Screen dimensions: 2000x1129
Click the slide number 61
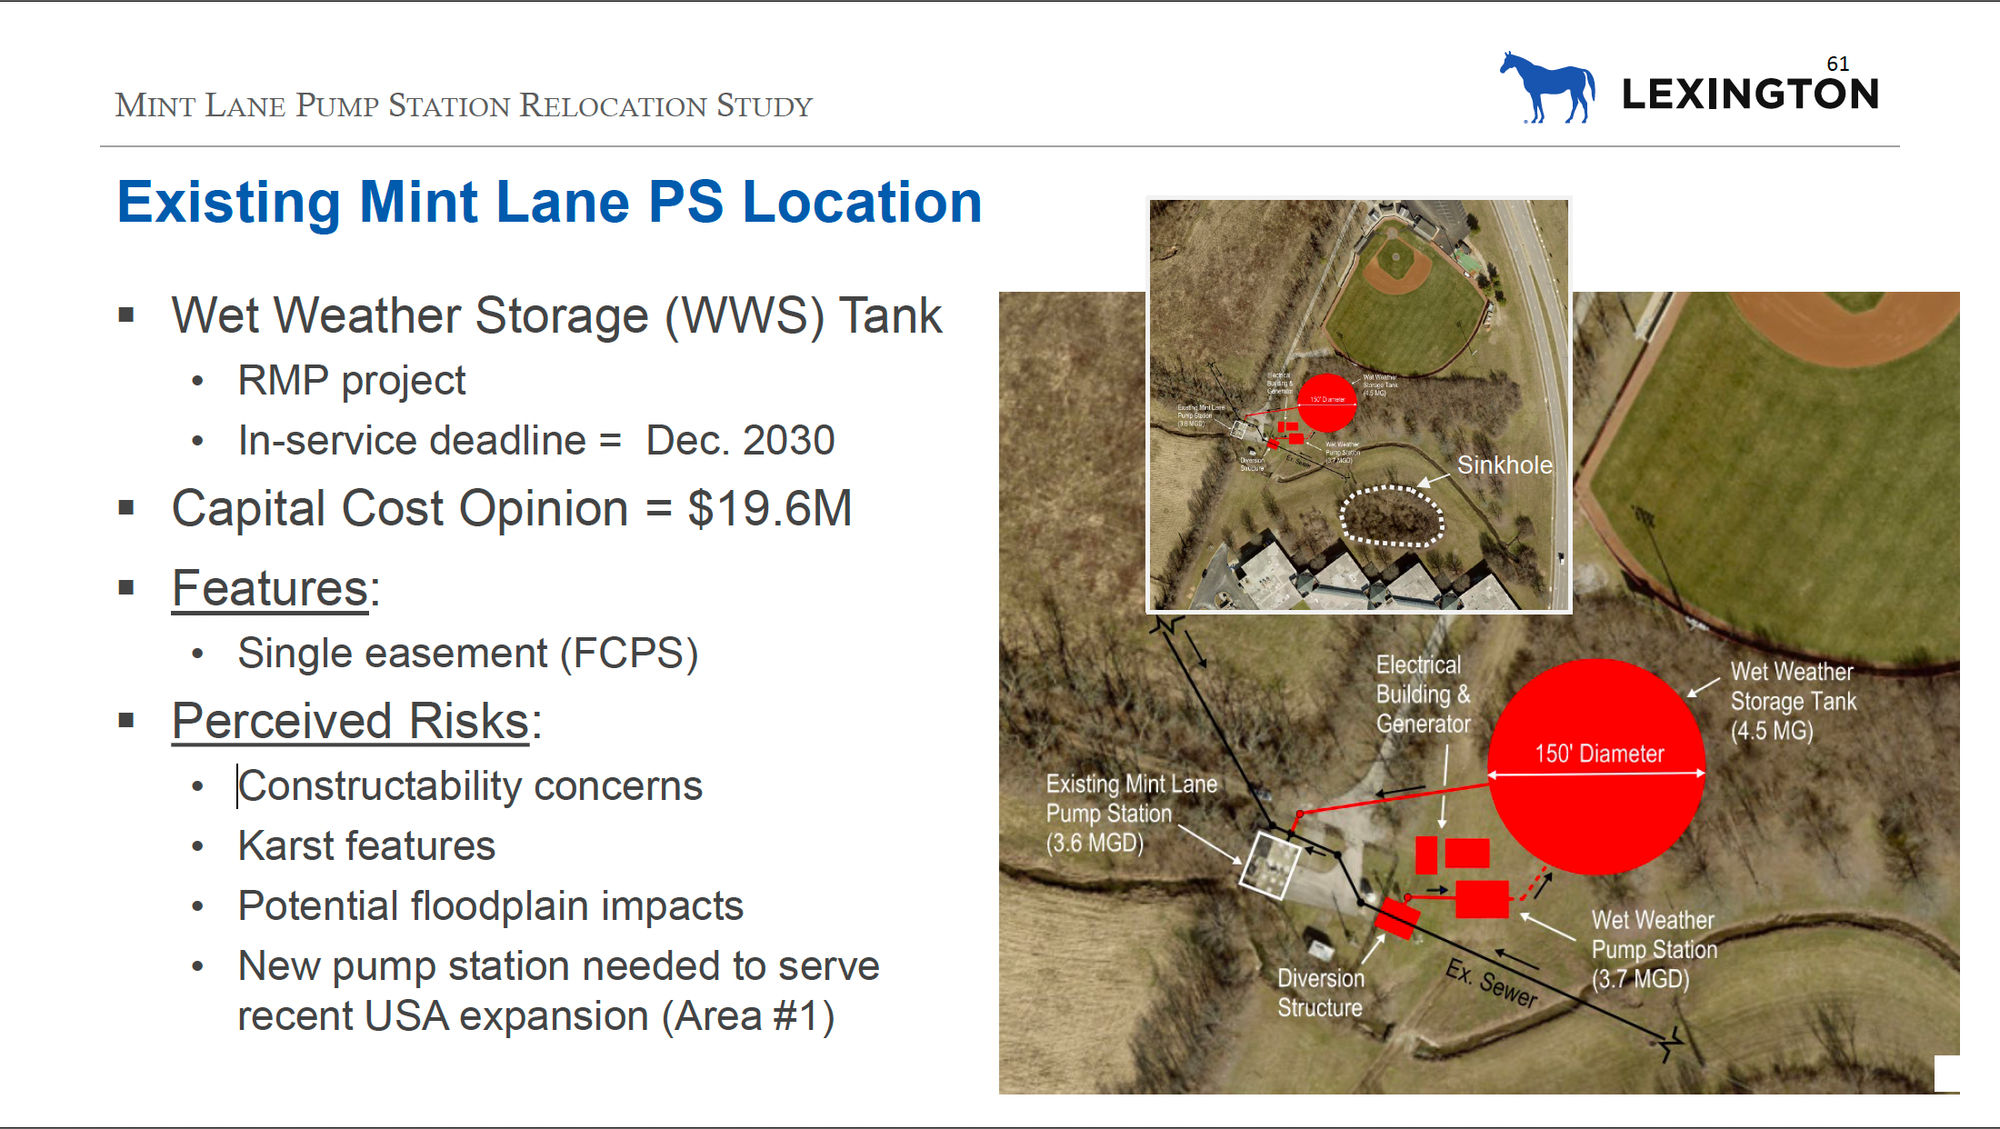point(1837,64)
